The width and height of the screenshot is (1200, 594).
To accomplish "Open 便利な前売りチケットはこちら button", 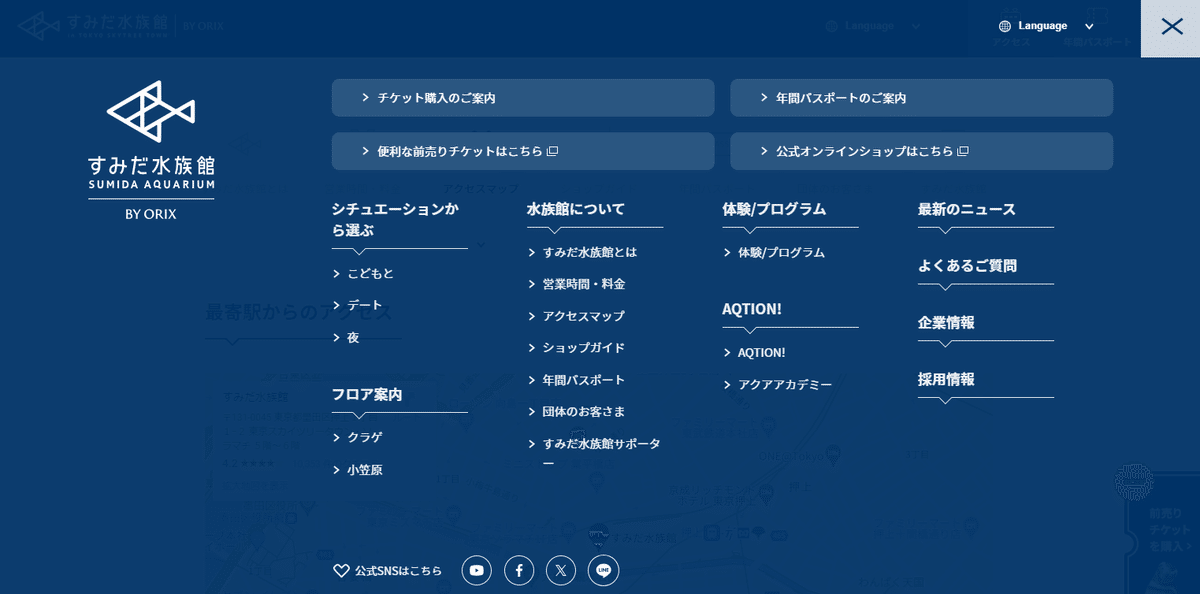I will click(x=523, y=151).
